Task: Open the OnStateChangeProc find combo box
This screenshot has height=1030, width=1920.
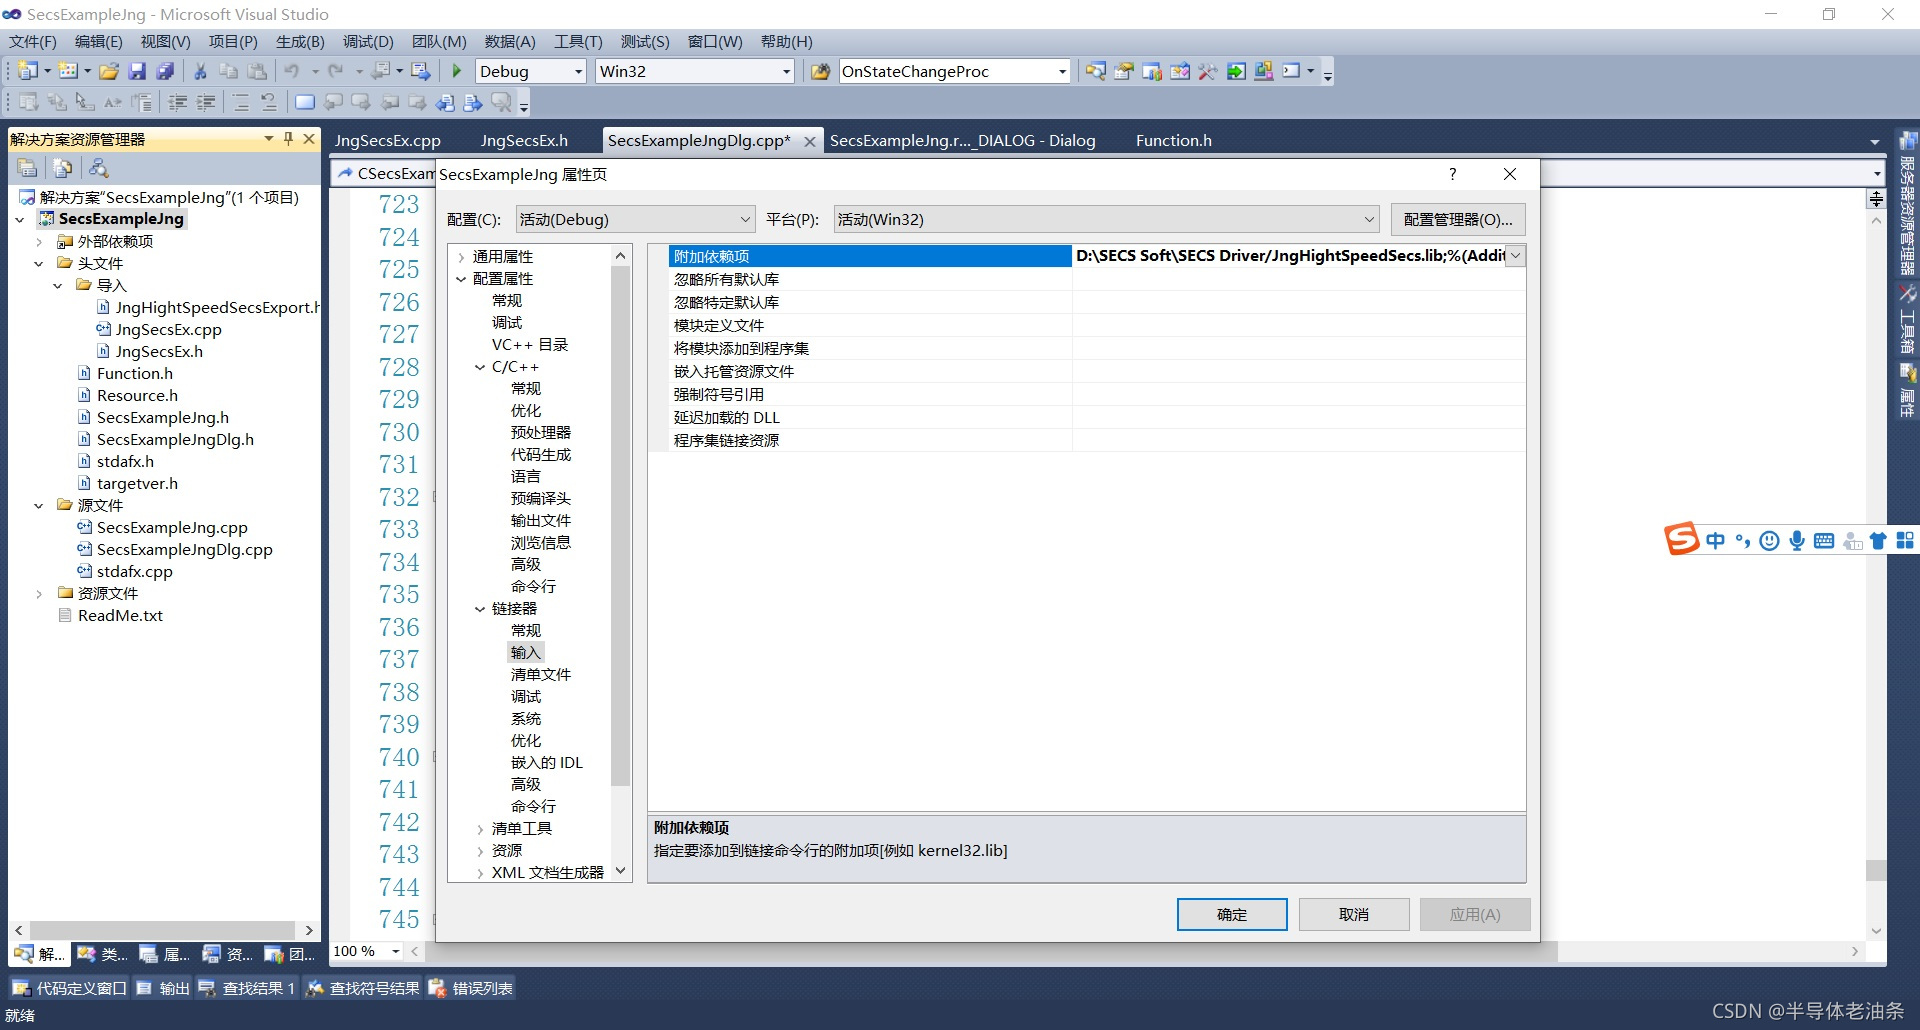Action: tap(954, 71)
